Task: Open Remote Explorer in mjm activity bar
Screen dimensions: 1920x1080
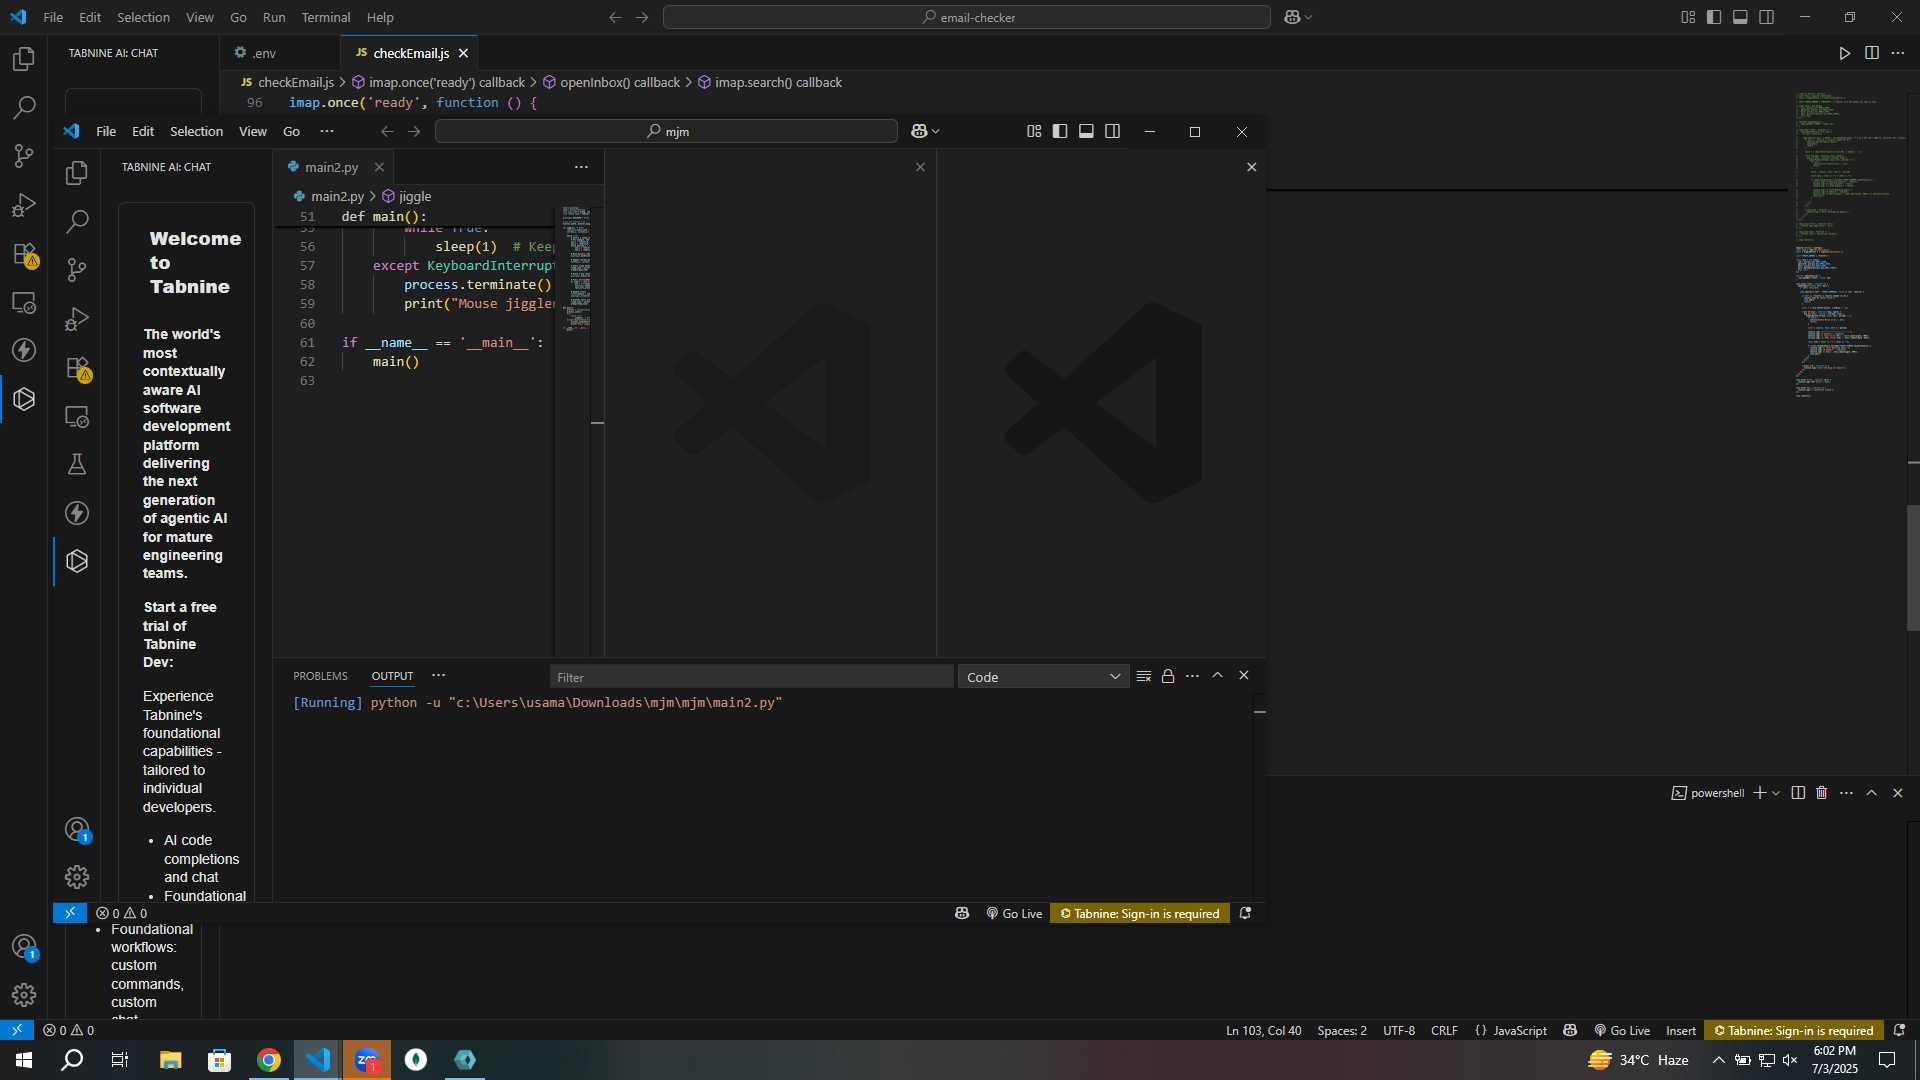Action: pos(77,416)
